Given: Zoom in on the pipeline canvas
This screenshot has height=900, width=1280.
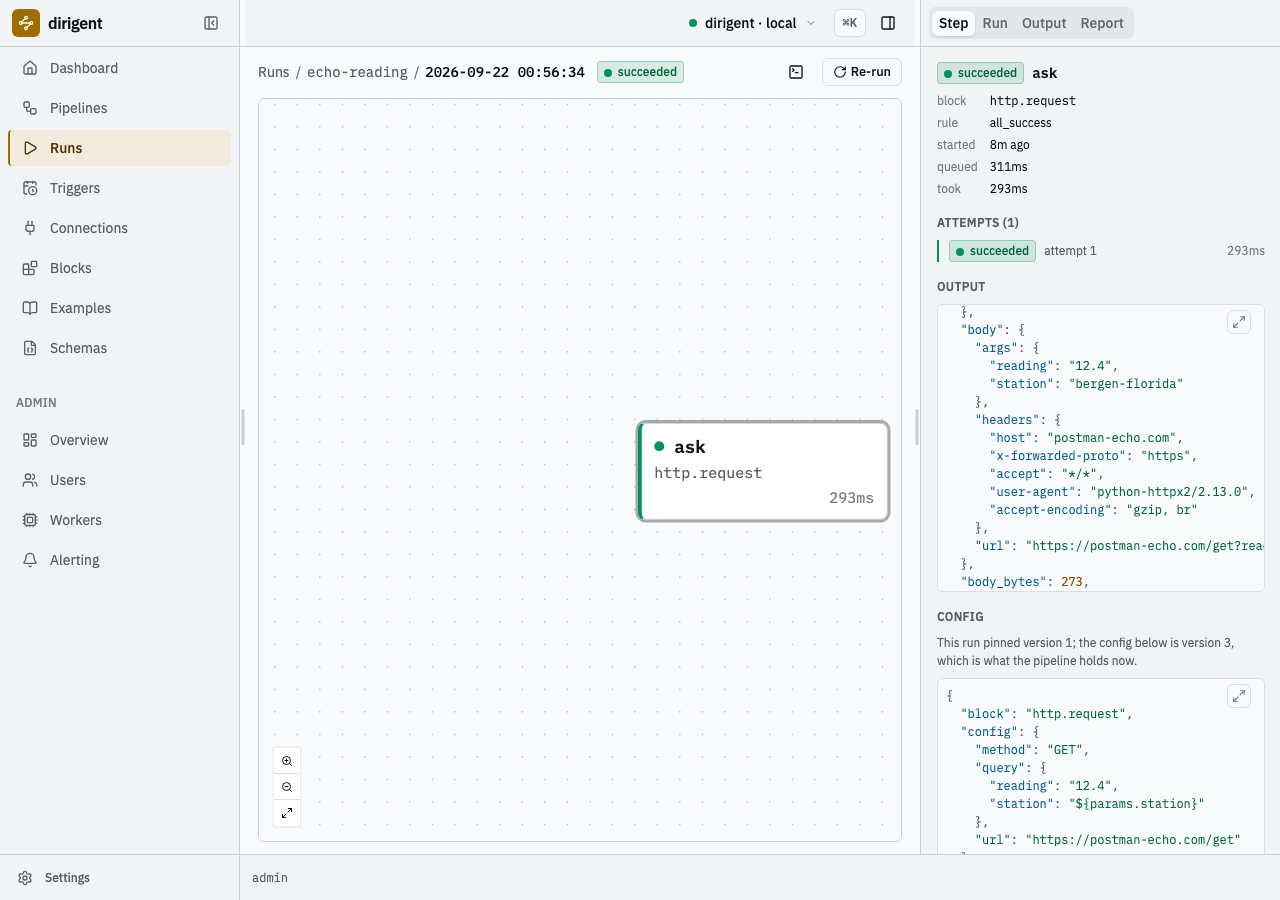Looking at the screenshot, I should [287, 761].
